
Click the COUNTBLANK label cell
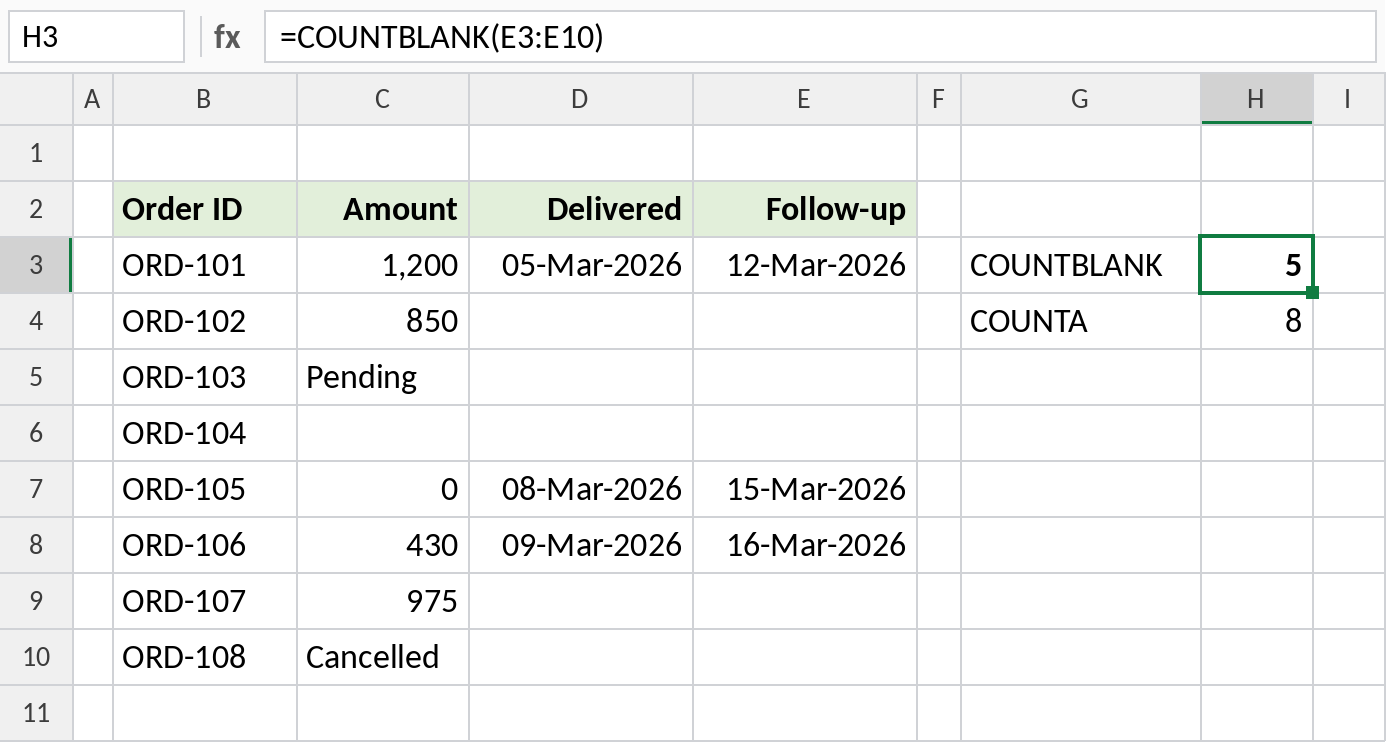pos(1081,265)
